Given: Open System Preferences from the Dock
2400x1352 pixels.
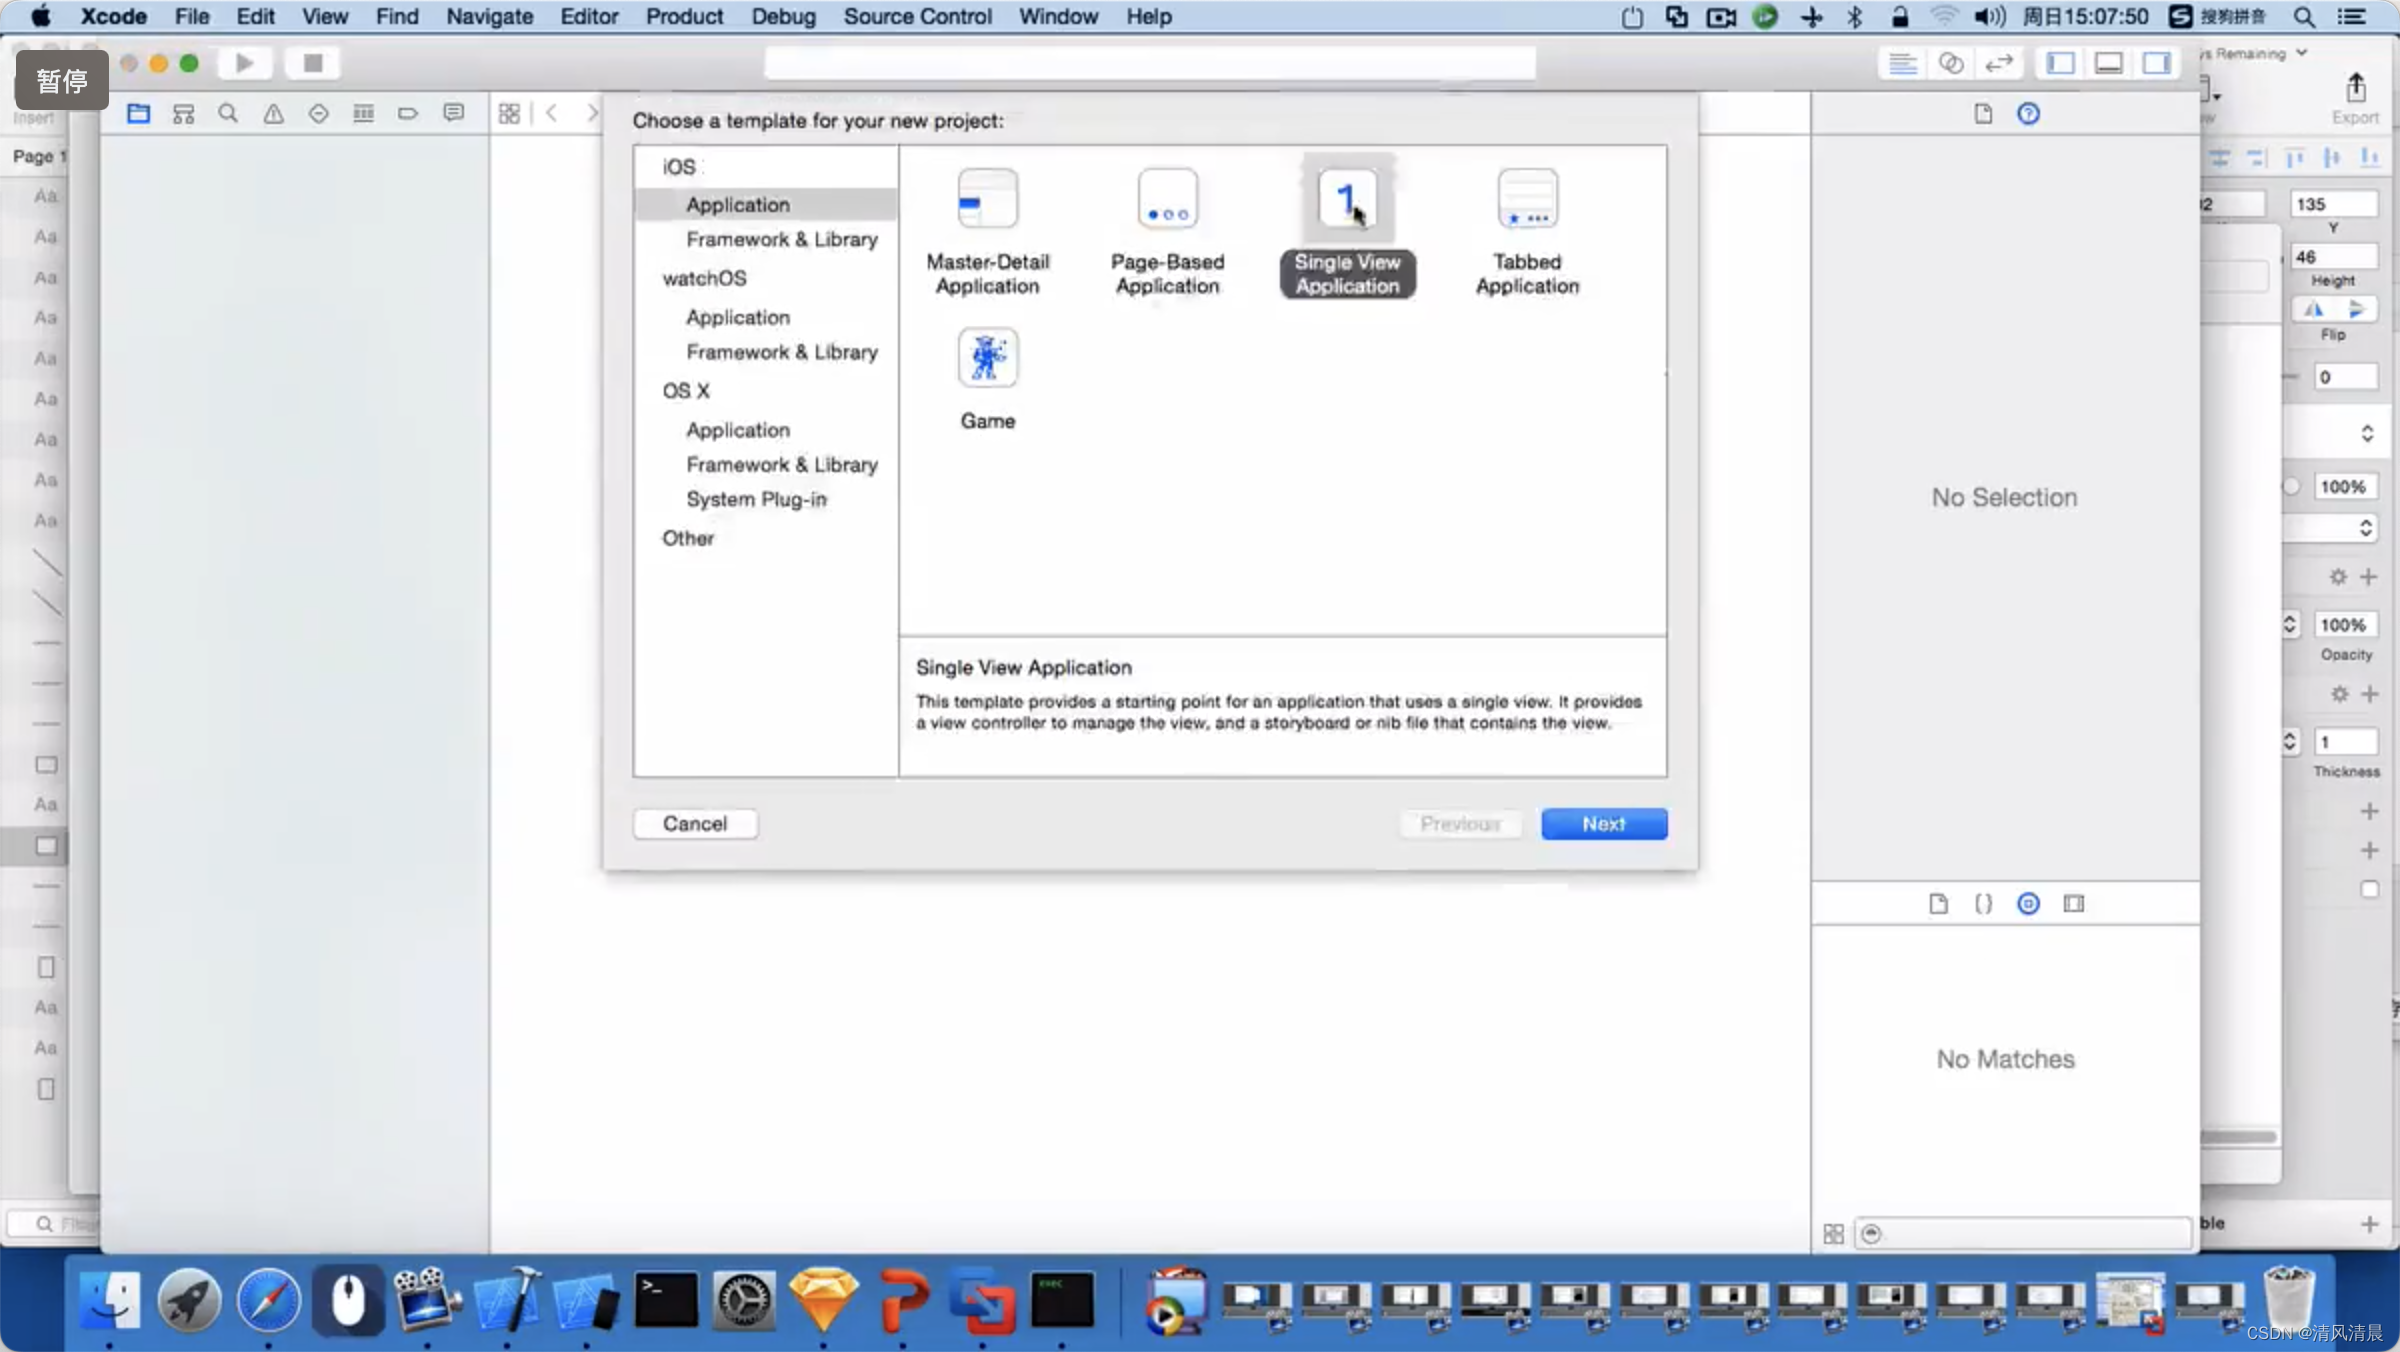Looking at the screenshot, I should click(x=744, y=1301).
